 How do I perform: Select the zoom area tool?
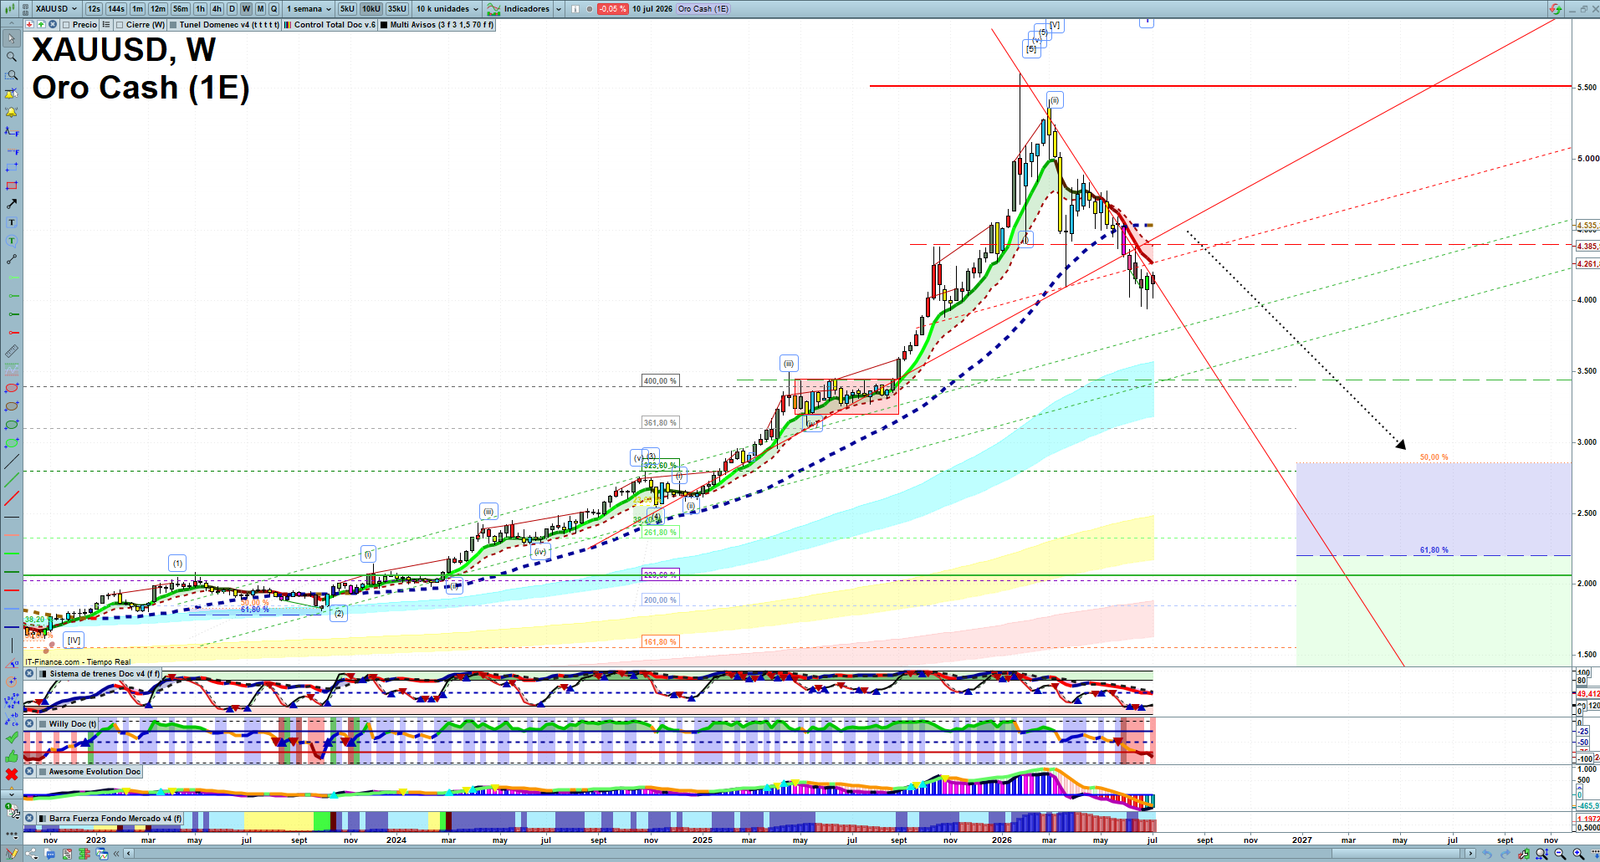[x=11, y=75]
